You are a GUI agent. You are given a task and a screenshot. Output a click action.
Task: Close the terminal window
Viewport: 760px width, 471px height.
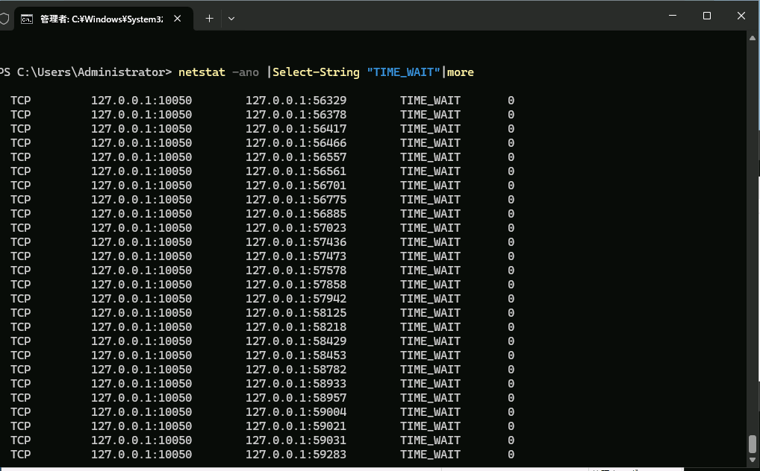point(741,16)
